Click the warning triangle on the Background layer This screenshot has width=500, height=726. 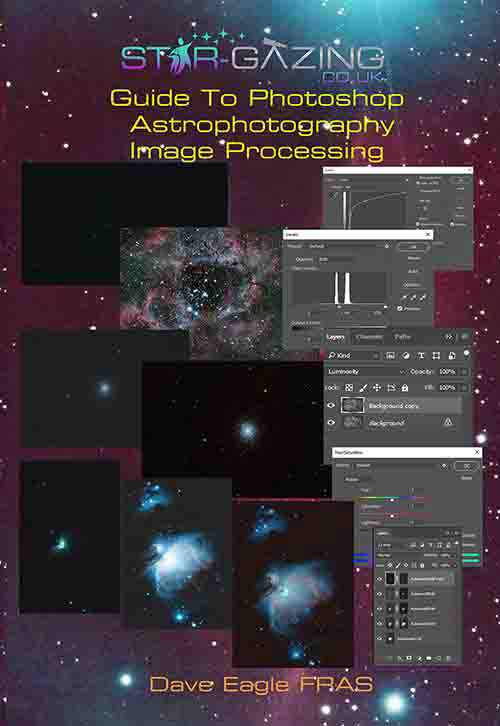tap(448, 422)
